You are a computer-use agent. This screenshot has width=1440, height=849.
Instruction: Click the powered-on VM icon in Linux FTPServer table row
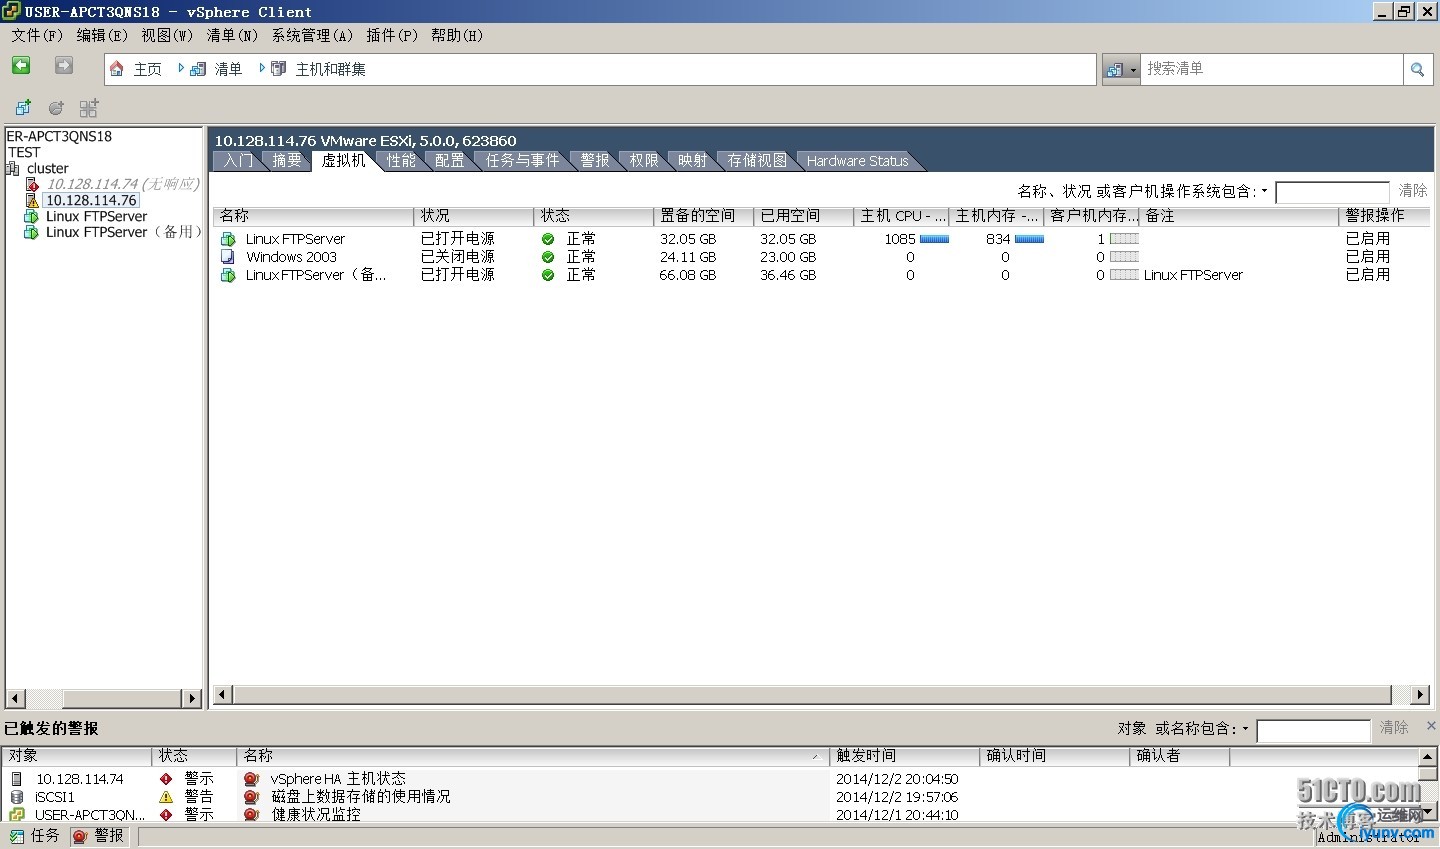pos(228,239)
